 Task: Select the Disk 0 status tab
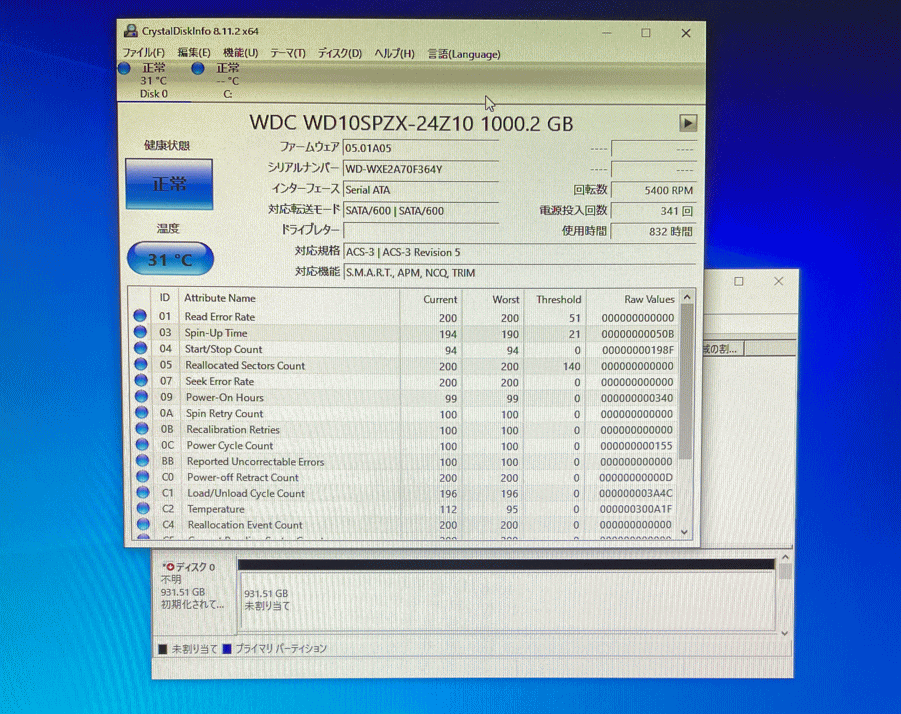point(153,80)
